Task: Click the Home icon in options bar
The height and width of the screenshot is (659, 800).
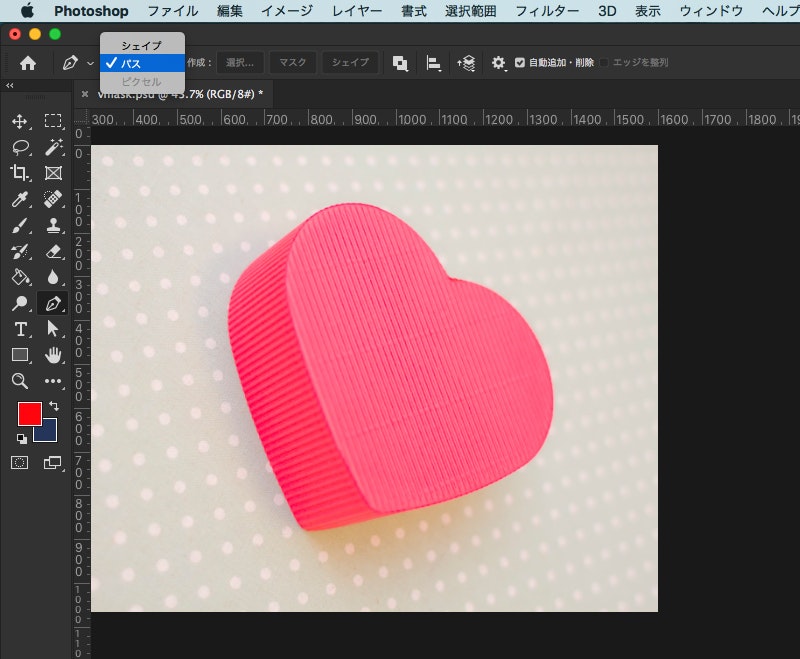Action: 28,63
